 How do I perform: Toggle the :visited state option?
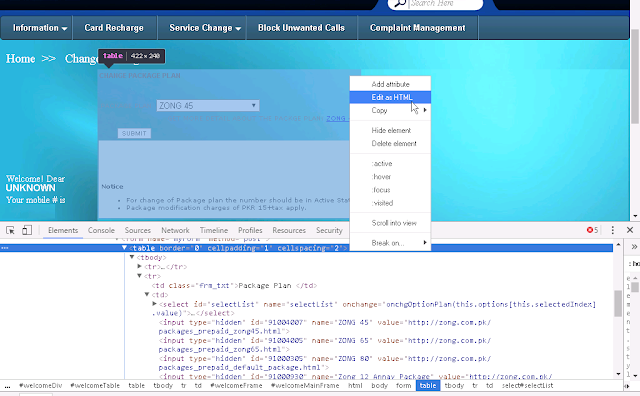click(390, 203)
